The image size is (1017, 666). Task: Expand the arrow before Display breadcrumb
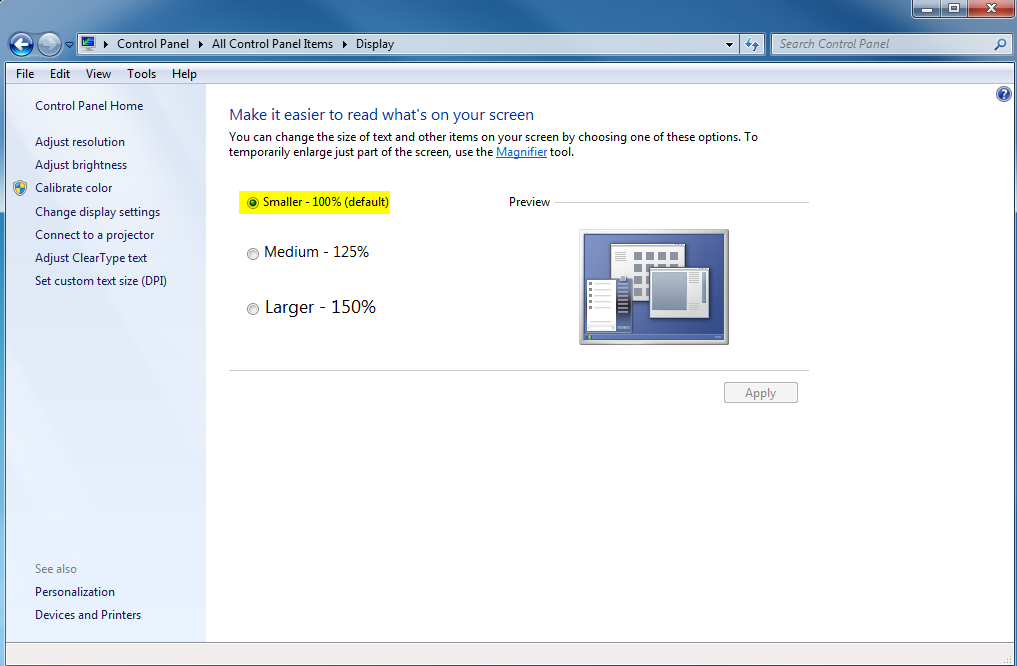345,44
